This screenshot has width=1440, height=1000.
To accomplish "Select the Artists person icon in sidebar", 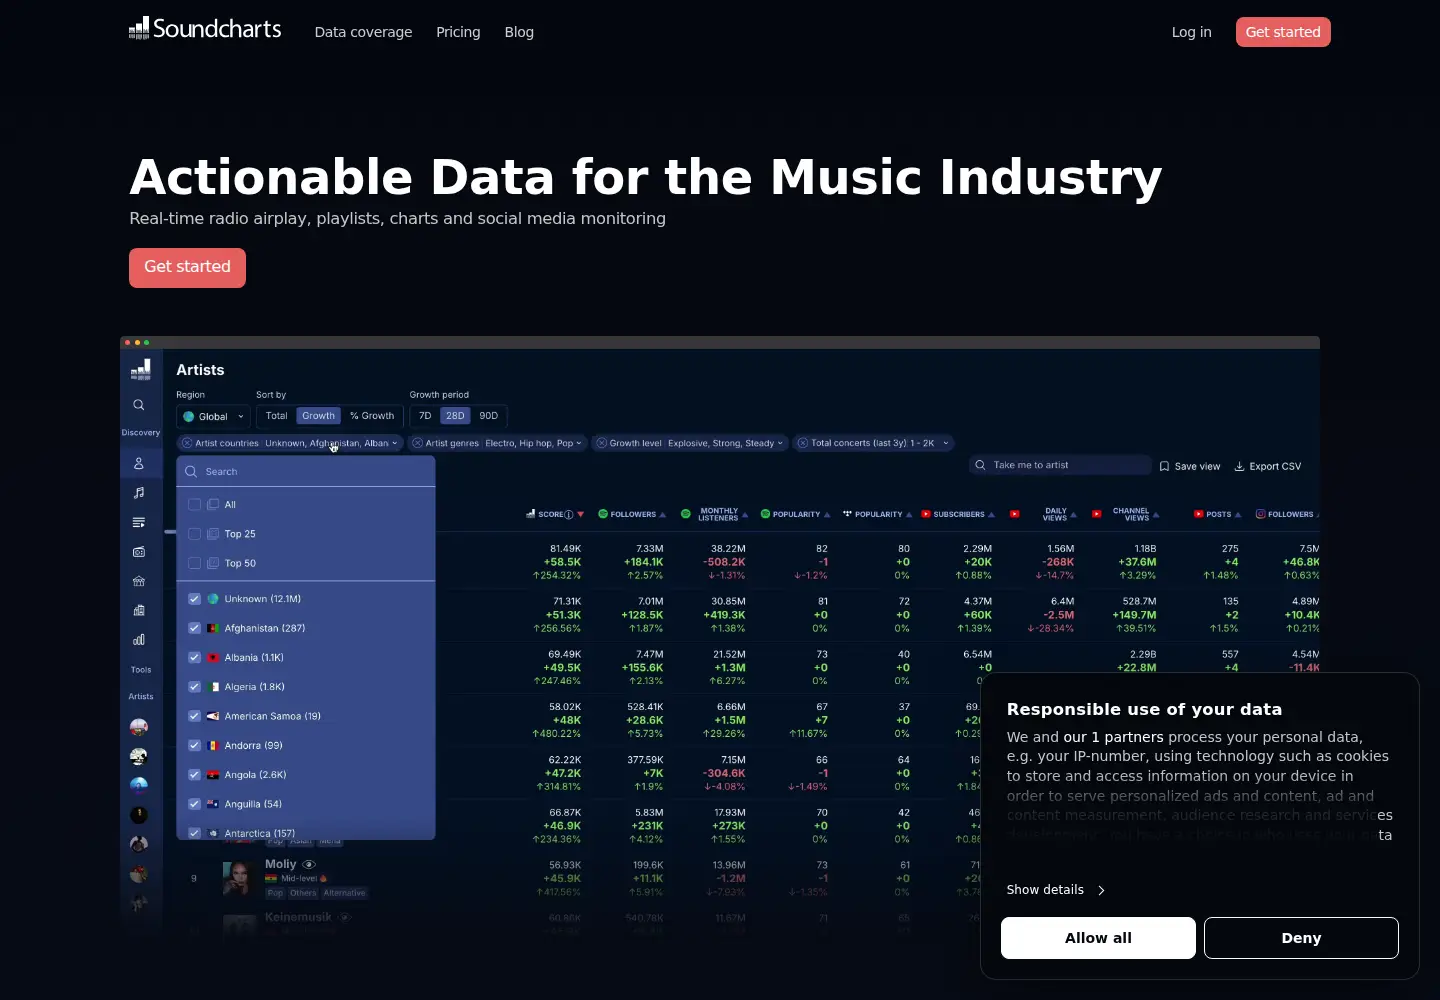I will 139,464.
